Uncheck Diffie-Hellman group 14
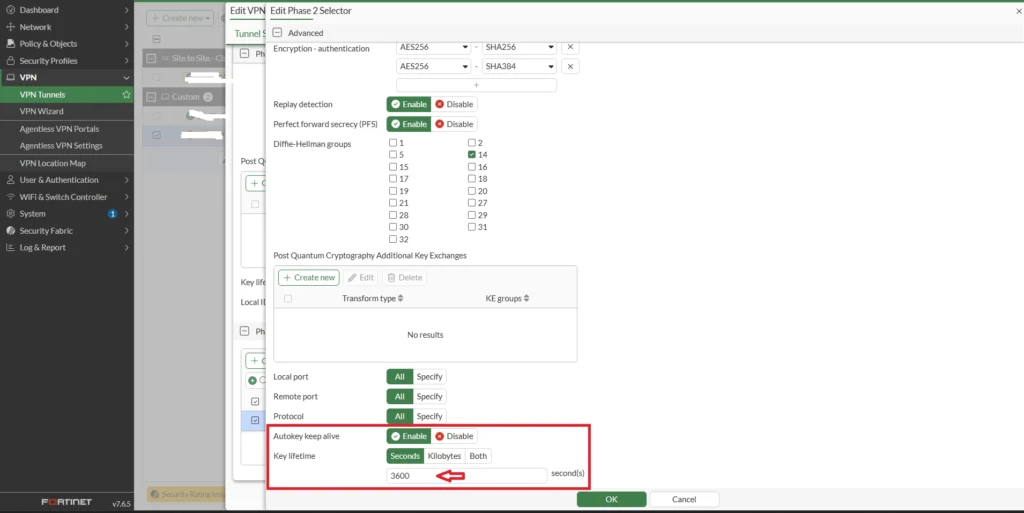The width and height of the screenshot is (1024, 513). click(x=472, y=155)
